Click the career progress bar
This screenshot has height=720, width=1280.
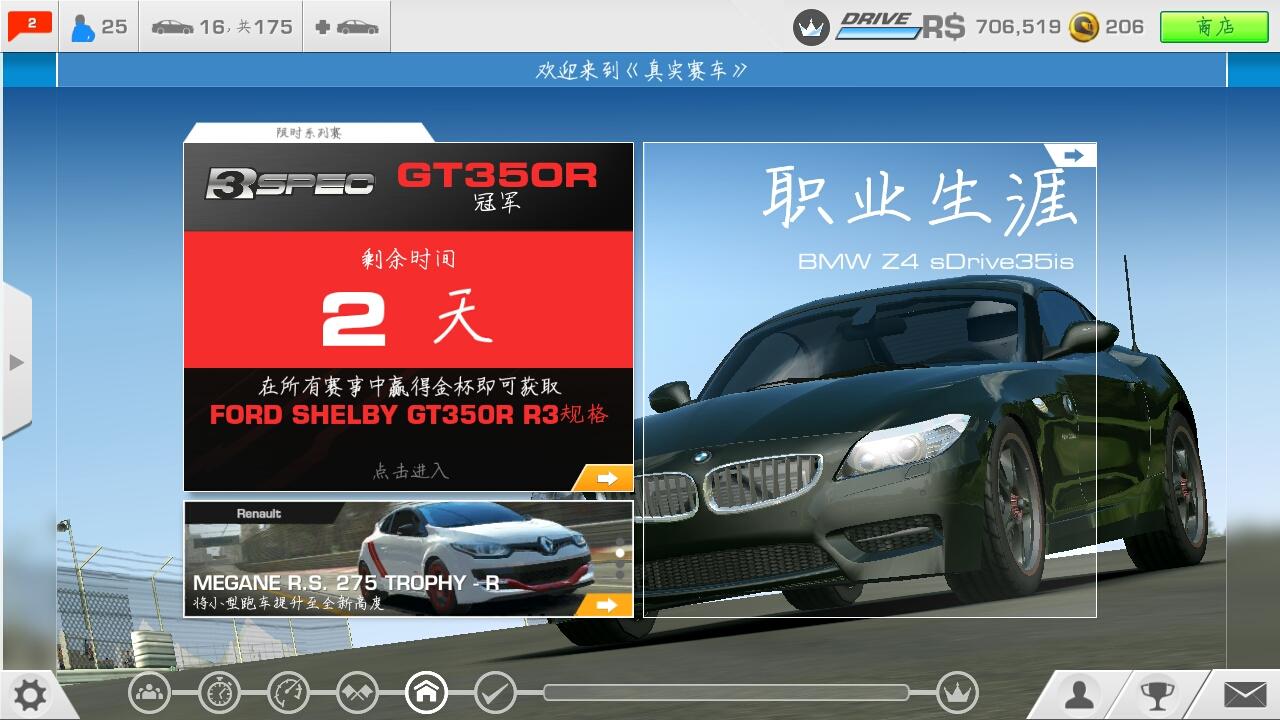coord(726,692)
